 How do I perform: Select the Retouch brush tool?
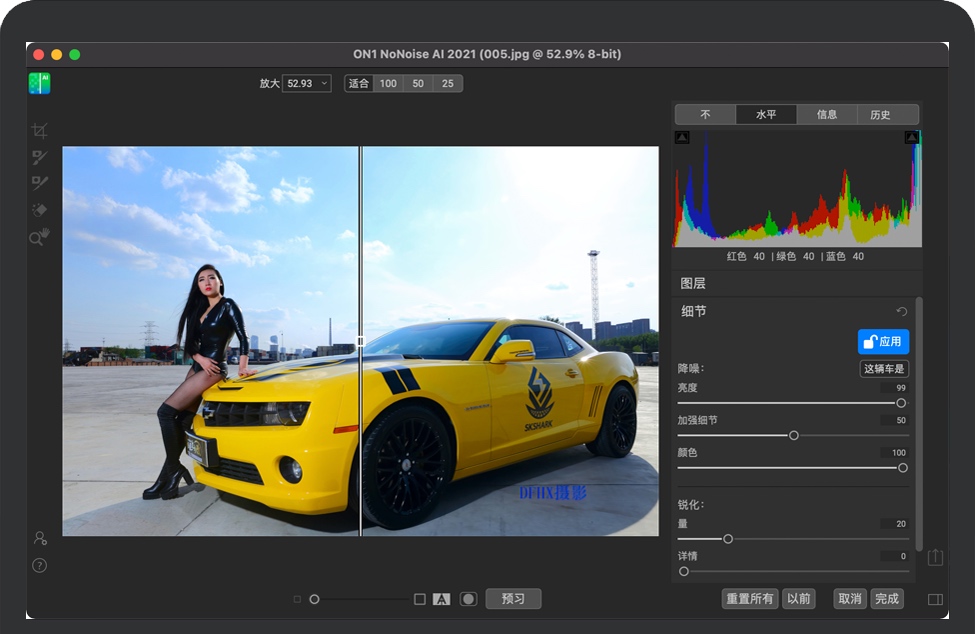(x=40, y=182)
